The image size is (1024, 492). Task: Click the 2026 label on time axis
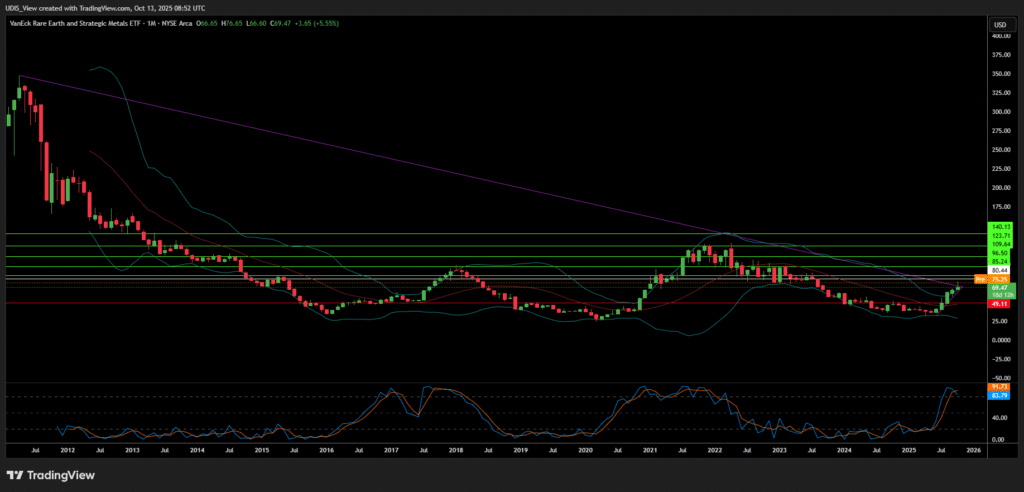pyautogui.click(x=974, y=451)
